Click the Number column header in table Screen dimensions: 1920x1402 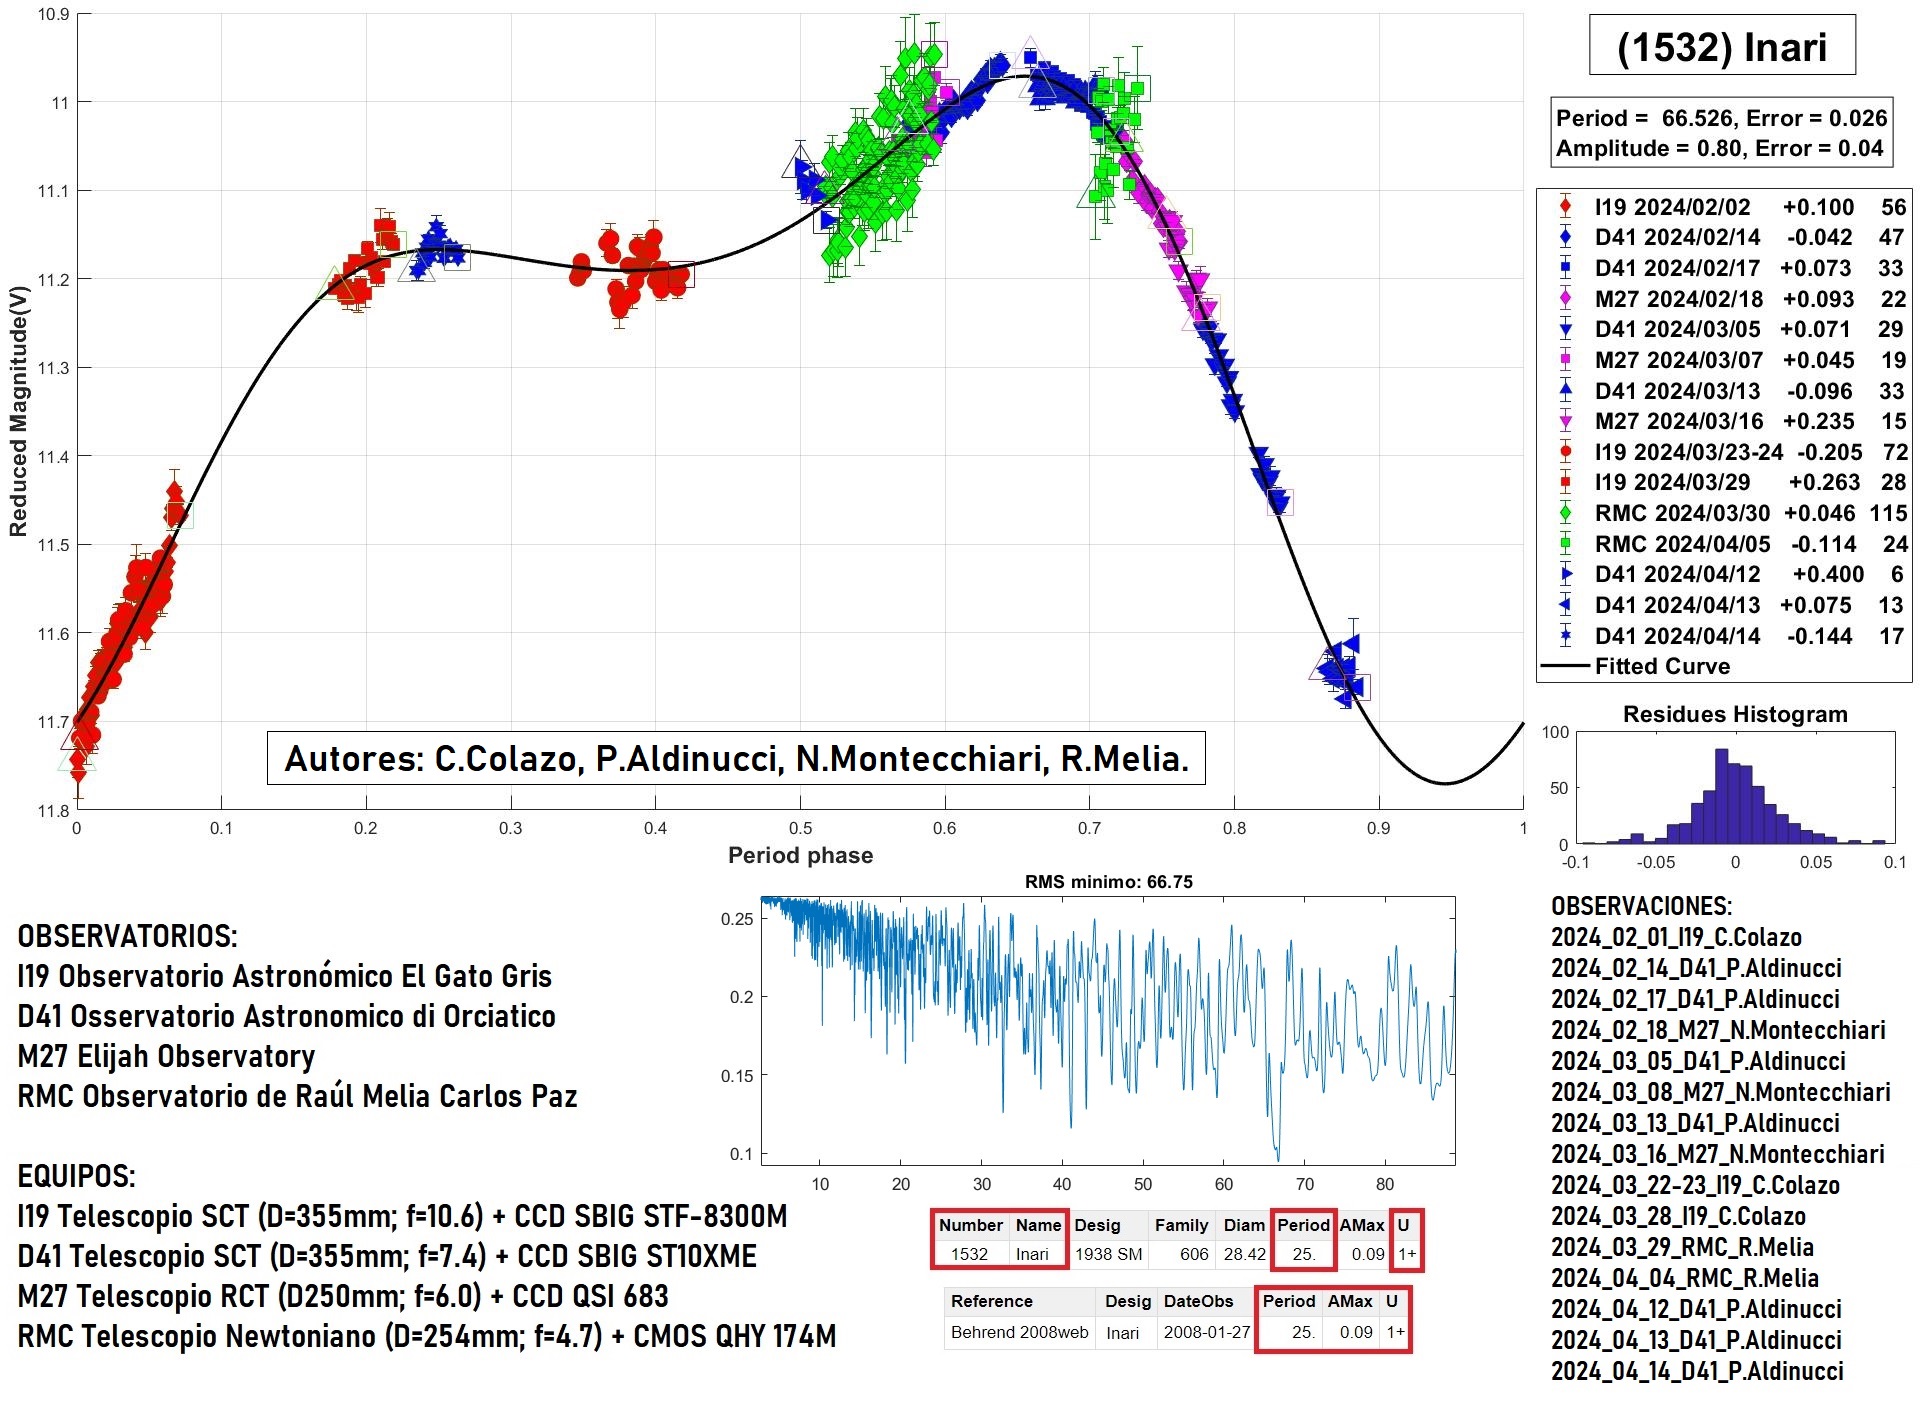pyautogui.click(x=970, y=1225)
